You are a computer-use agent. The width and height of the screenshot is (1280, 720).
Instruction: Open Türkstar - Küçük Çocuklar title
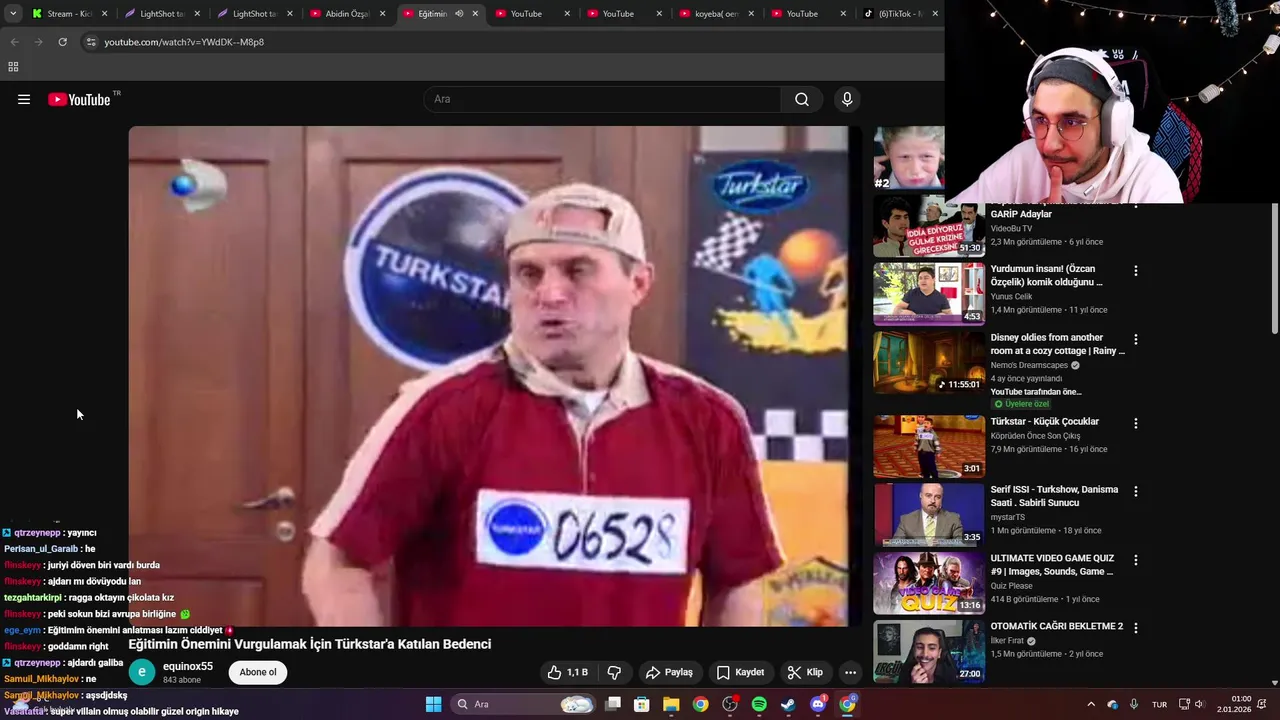coord(1044,422)
